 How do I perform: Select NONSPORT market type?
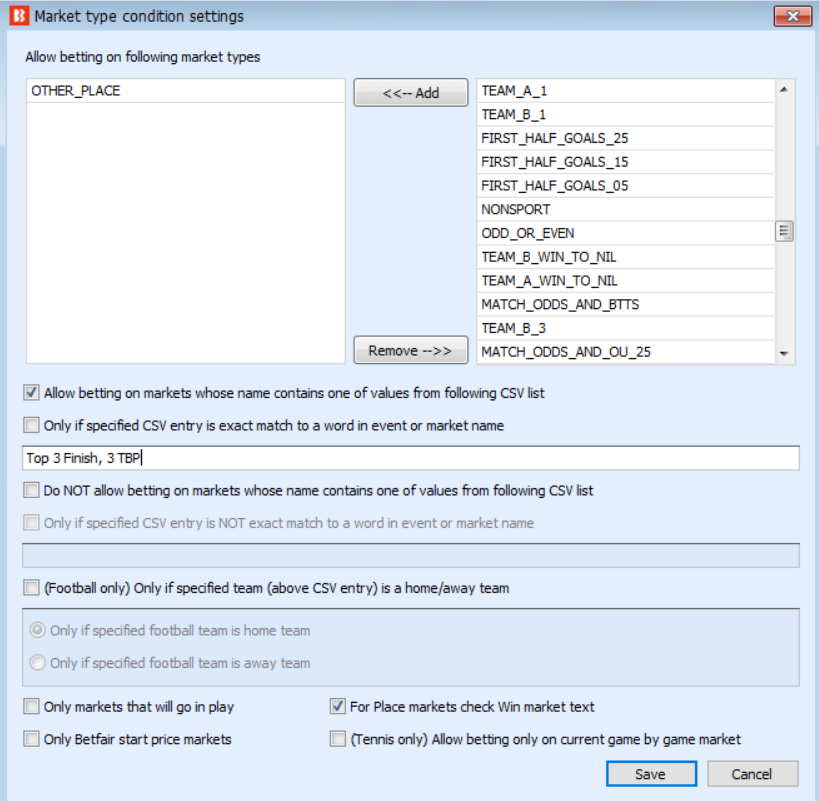[x=625, y=209]
